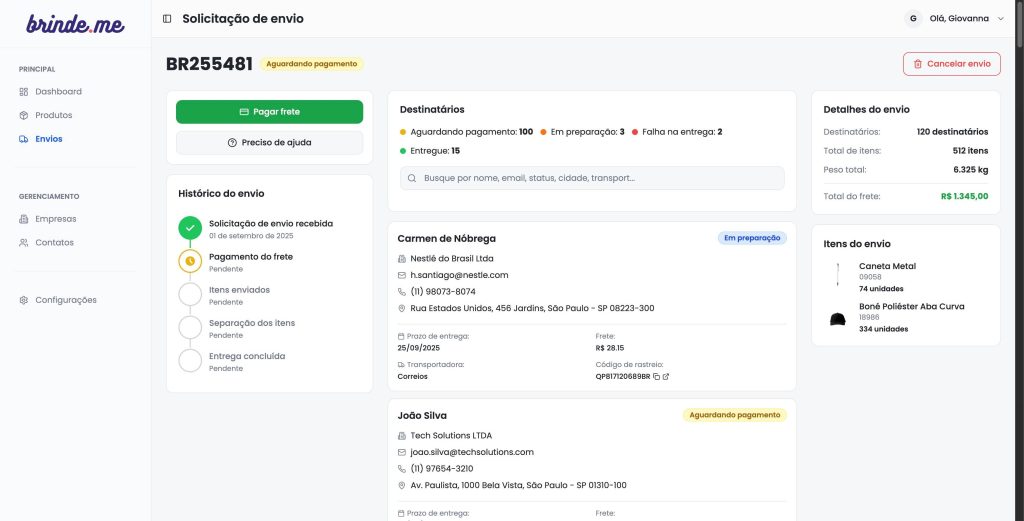Viewport: 1024px width, 521px height.
Task: Copy the tracking code QP817120689BR
Action: [x=656, y=377]
